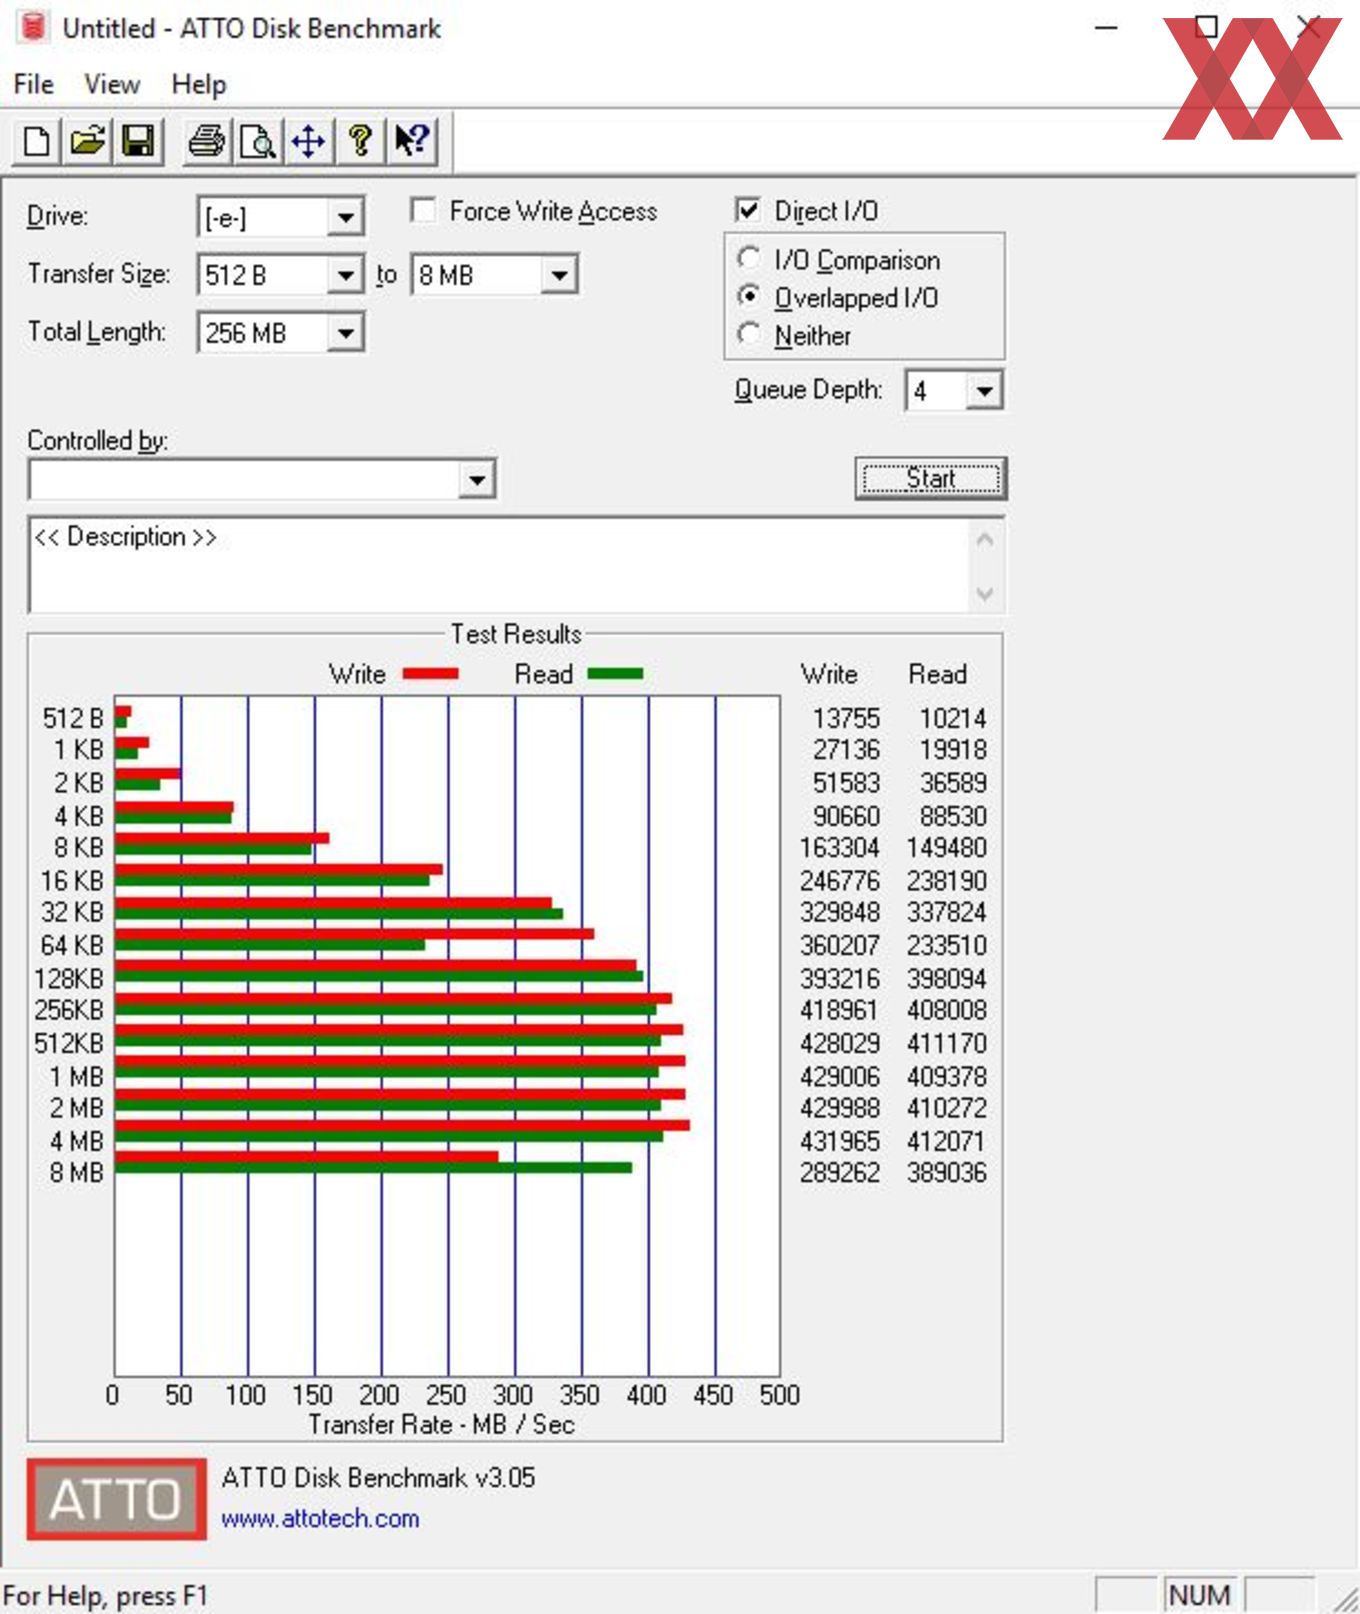Click the Test Results group heading
The width and height of the screenshot is (1360, 1614).
(x=516, y=634)
